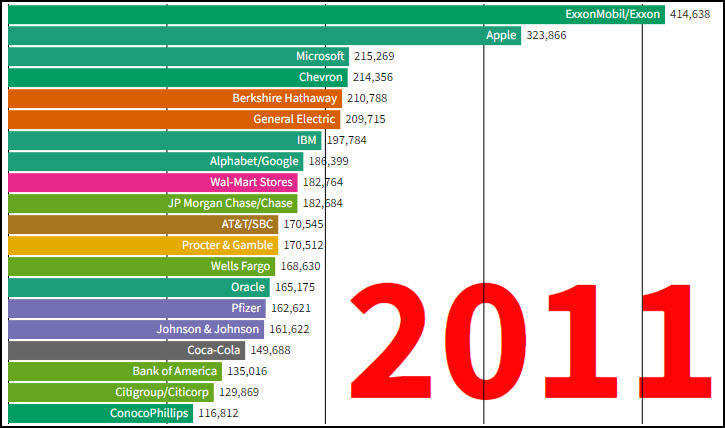Click the value 210,788

pyautogui.click(x=367, y=98)
